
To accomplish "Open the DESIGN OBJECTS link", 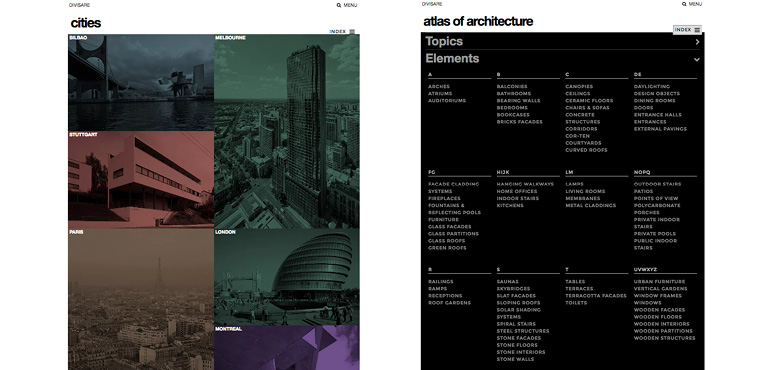I will (x=657, y=94).
